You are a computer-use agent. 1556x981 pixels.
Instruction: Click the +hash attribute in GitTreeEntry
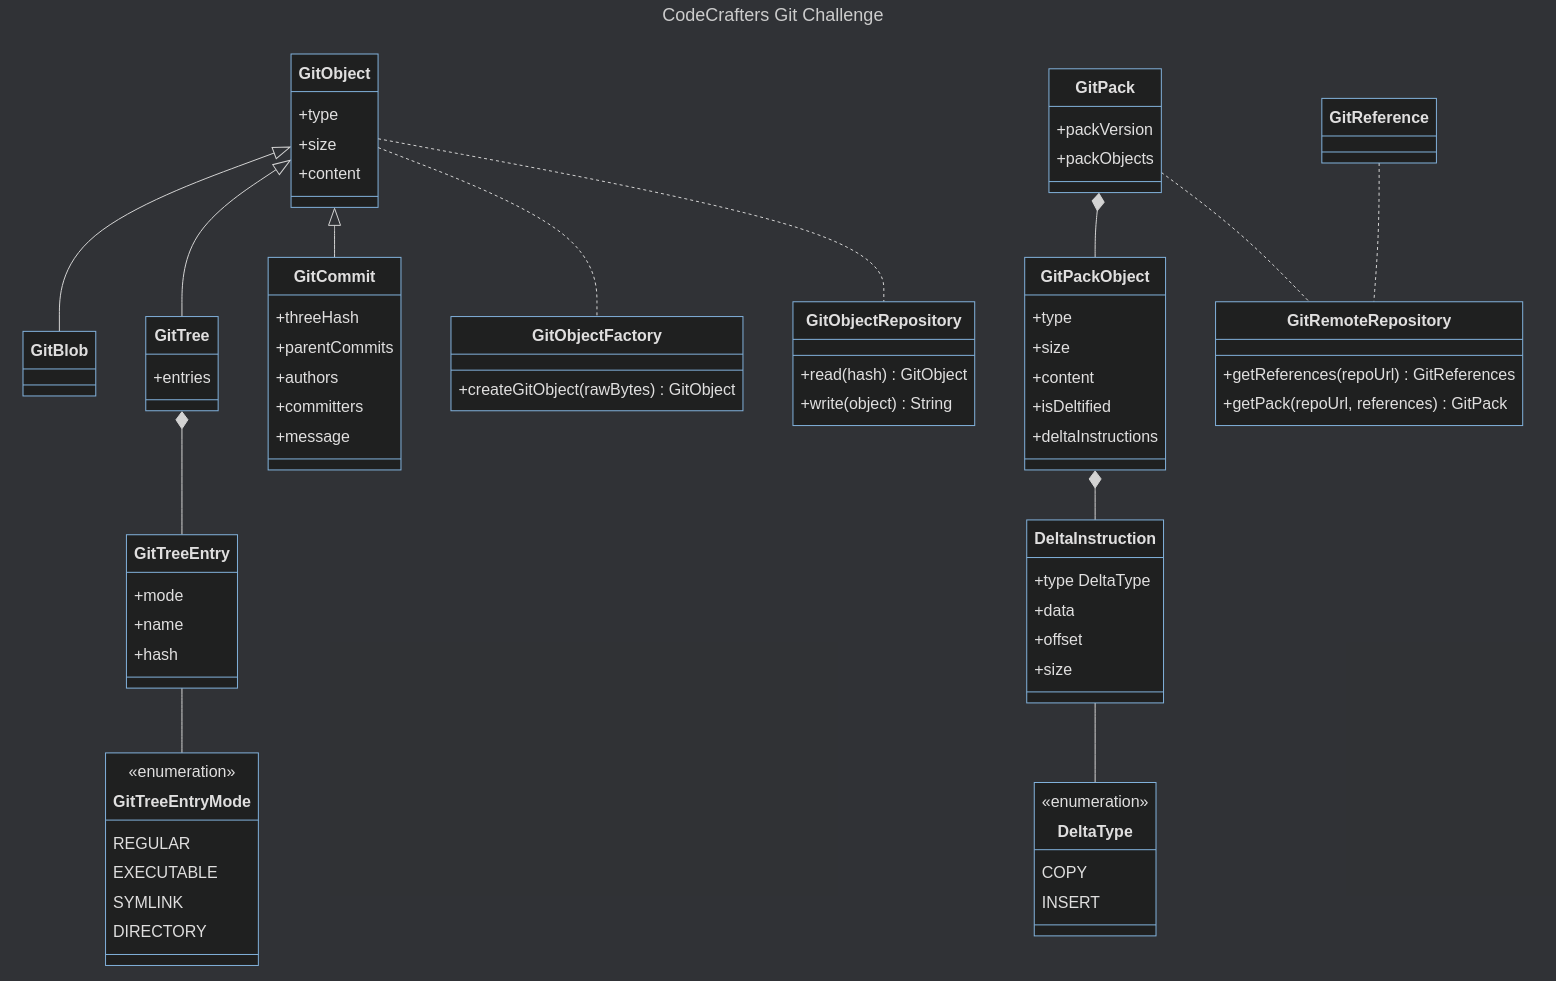point(156,655)
